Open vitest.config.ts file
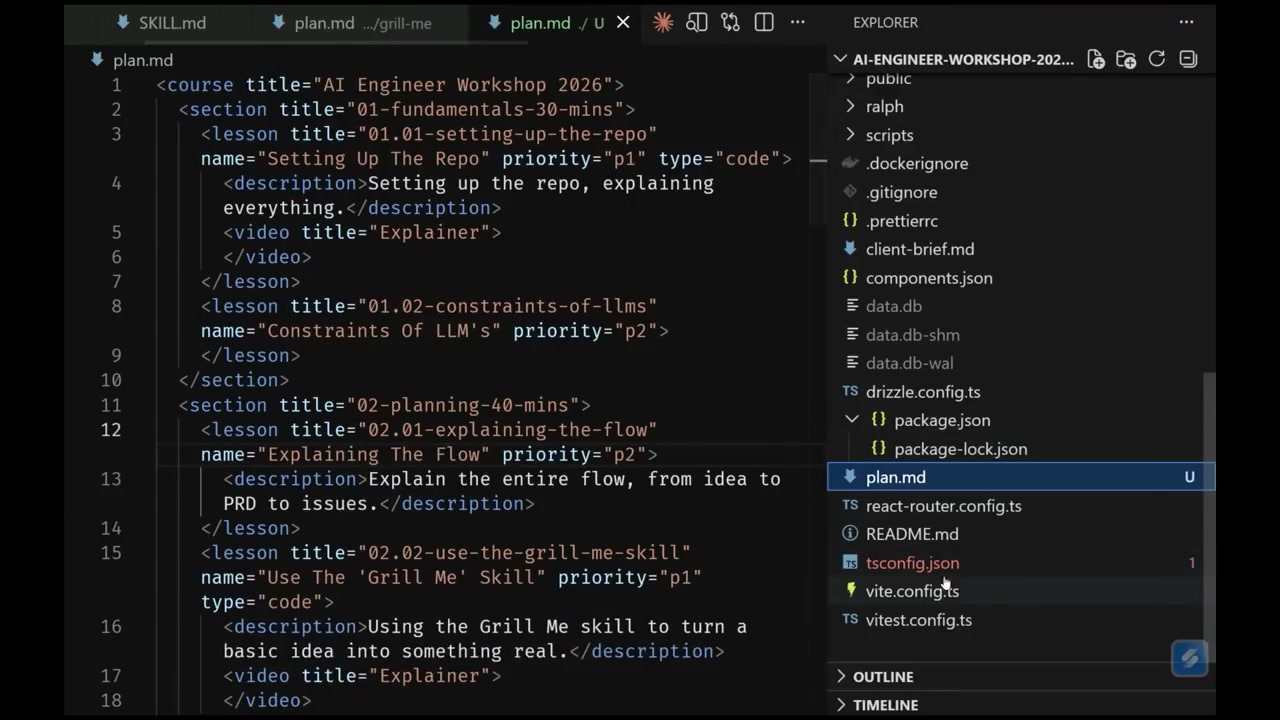 click(x=918, y=620)
